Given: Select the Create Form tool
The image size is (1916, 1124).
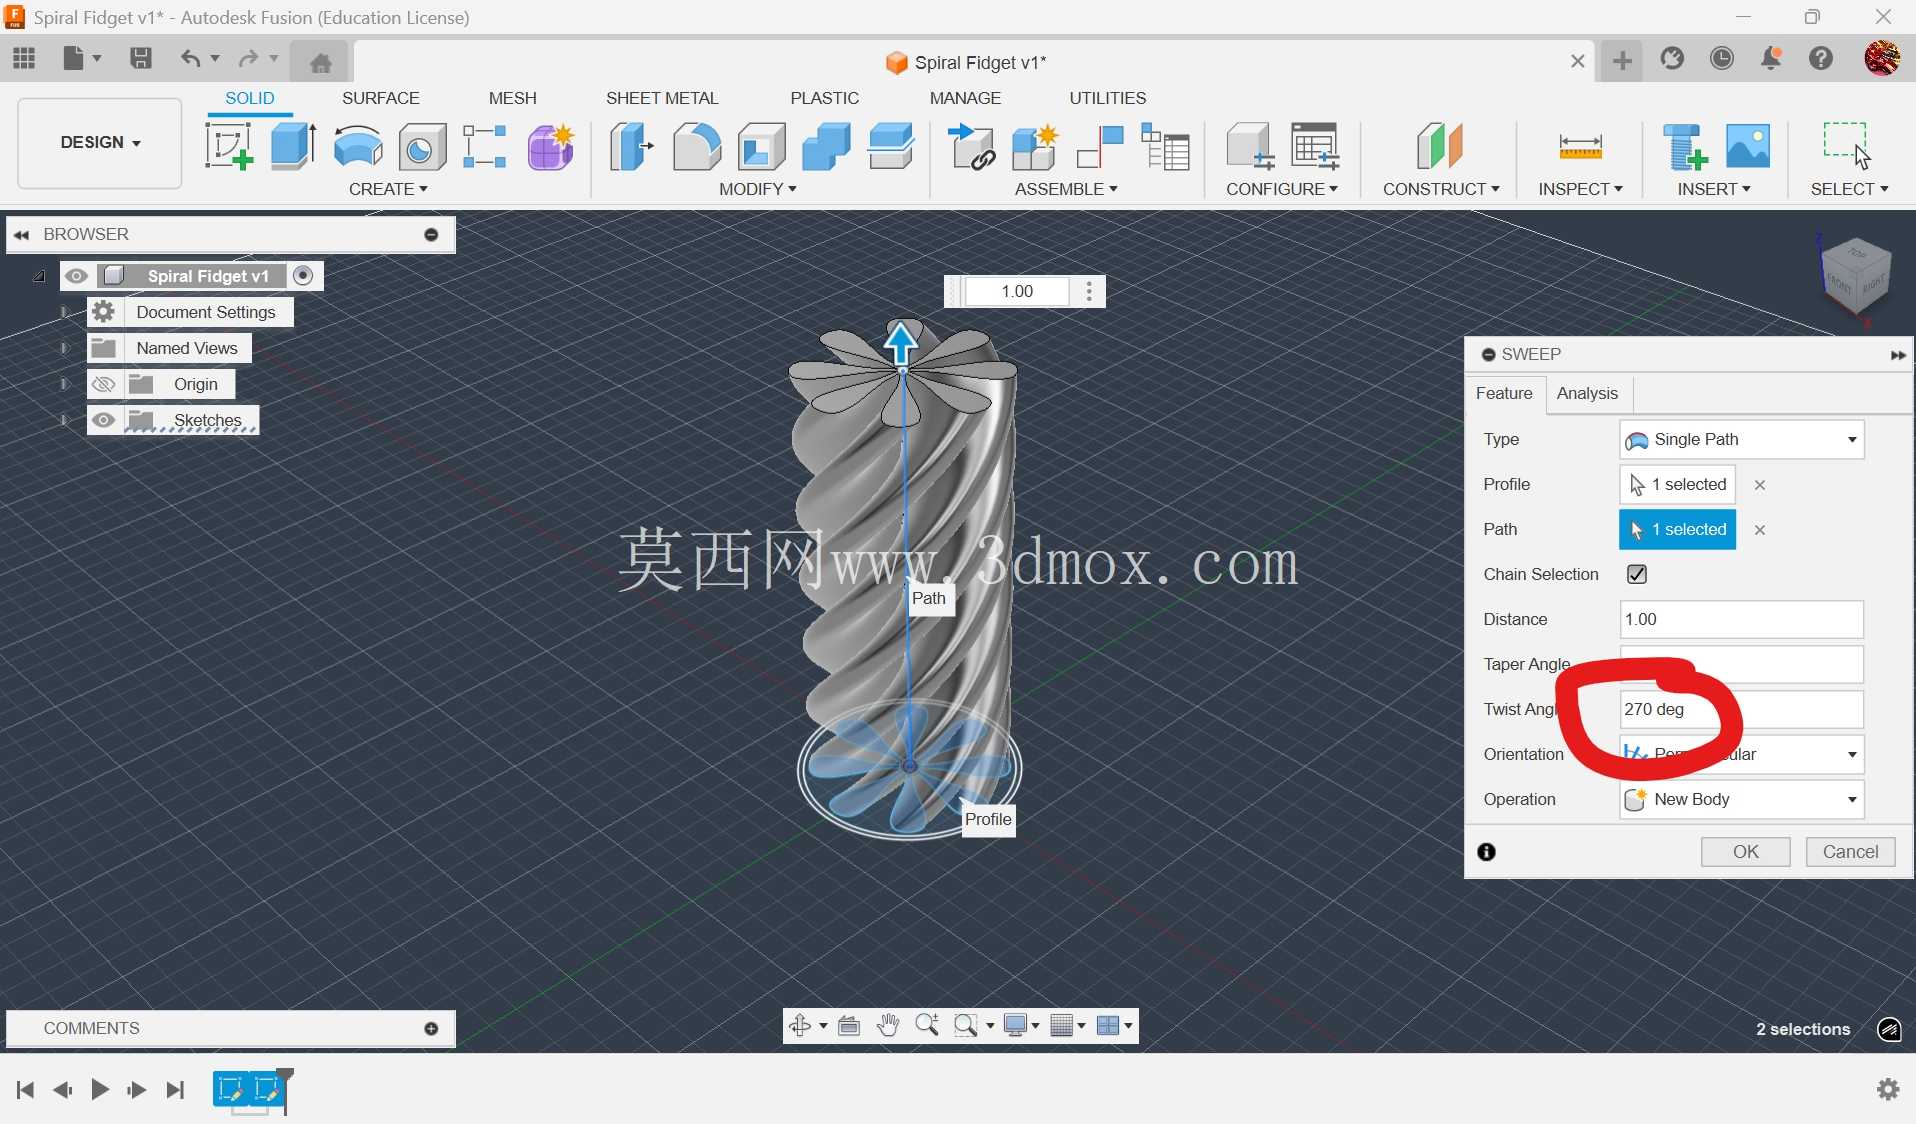Looking at the screenshot, I should [550, 146].
